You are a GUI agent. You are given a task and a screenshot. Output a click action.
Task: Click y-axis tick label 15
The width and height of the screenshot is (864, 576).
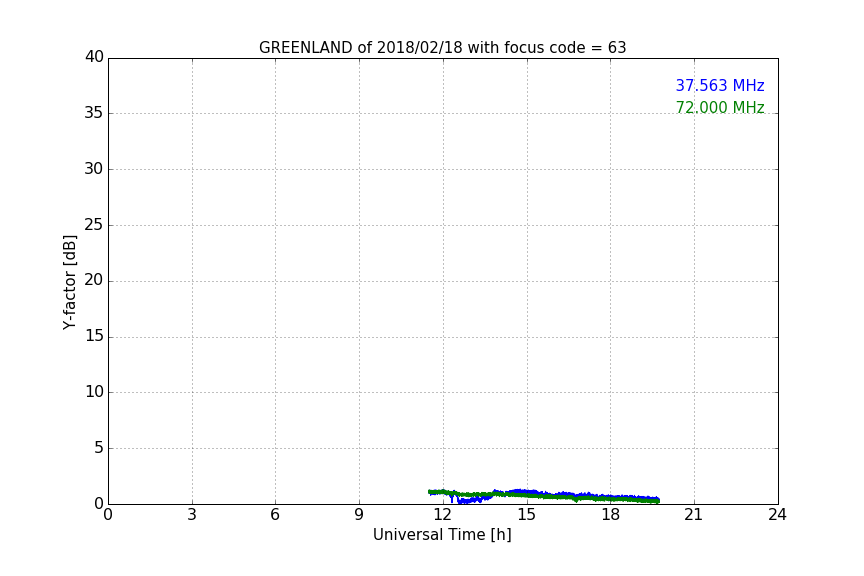click(x=94, y=336)
